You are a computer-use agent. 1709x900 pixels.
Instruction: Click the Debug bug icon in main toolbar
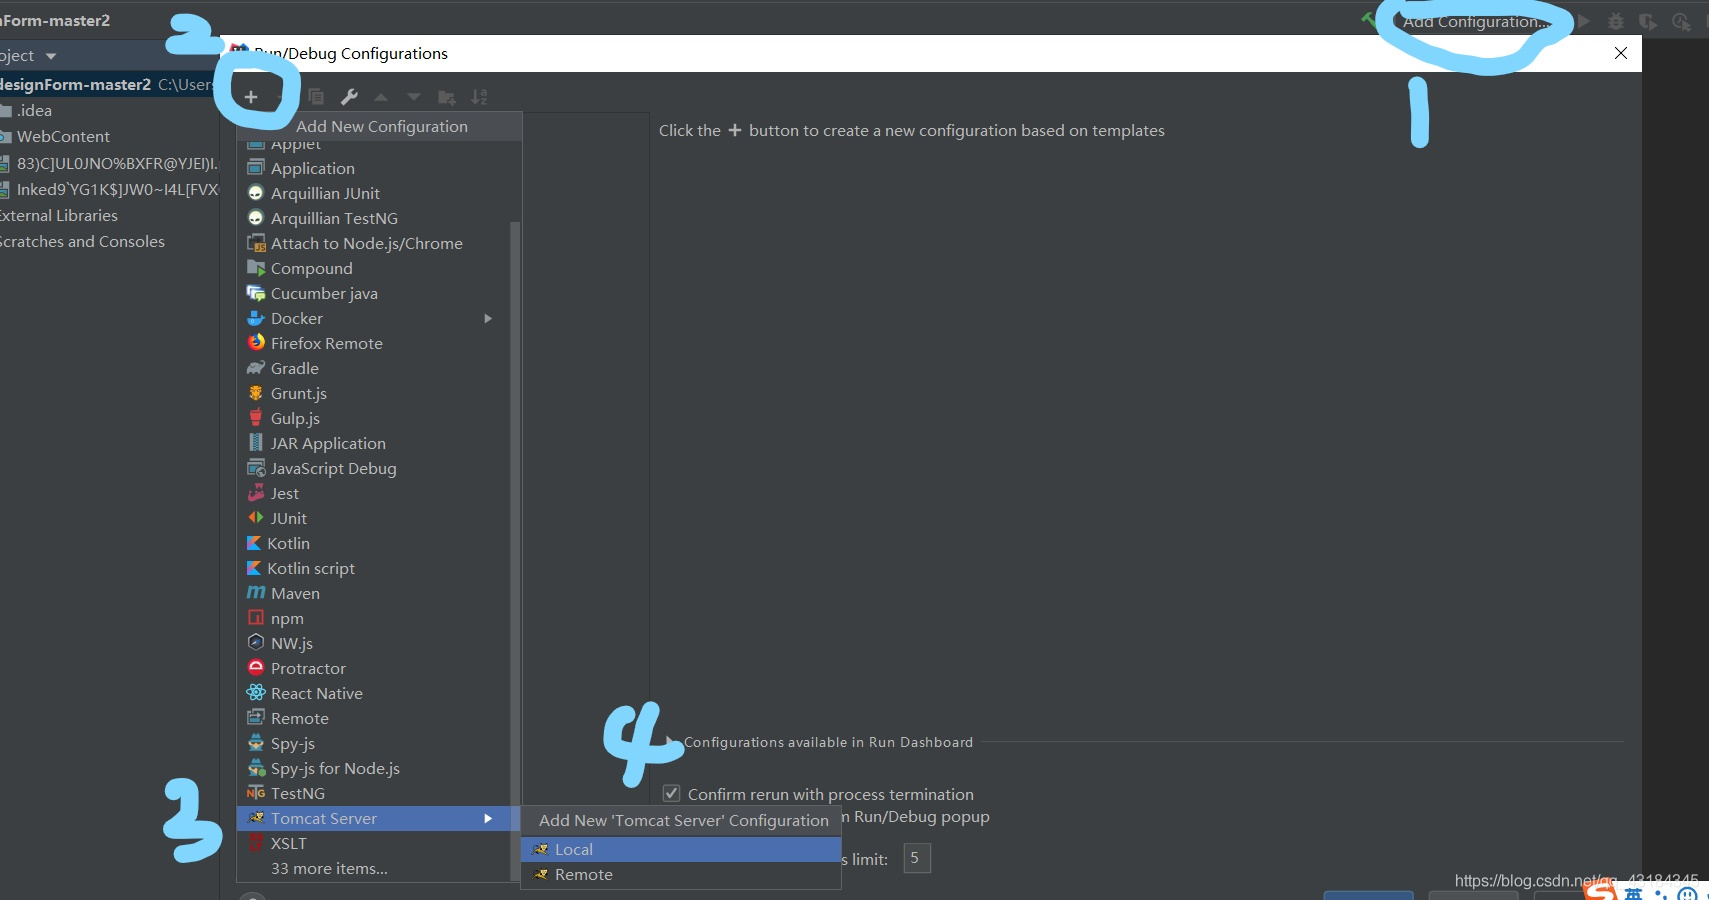(x=1616, y=21)
